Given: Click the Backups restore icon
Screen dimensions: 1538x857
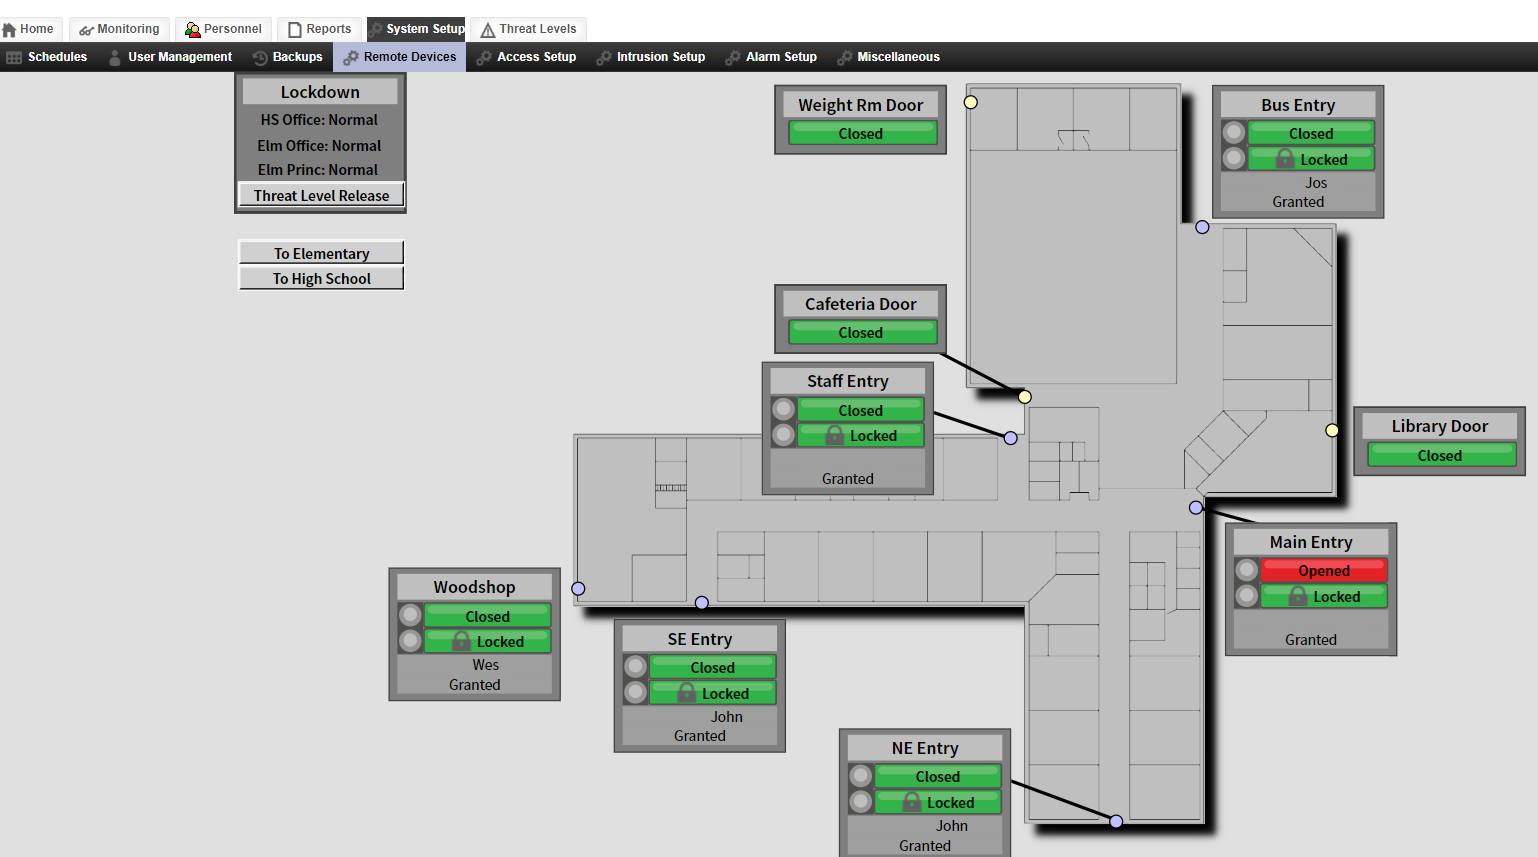Looking at the screenshot, I should coord(260,58).
